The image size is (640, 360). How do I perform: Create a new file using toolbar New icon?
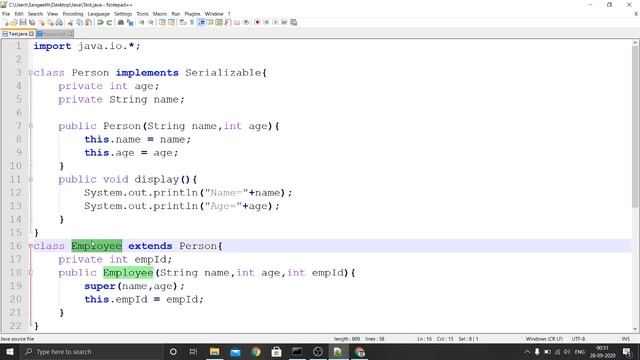point(6,22)
